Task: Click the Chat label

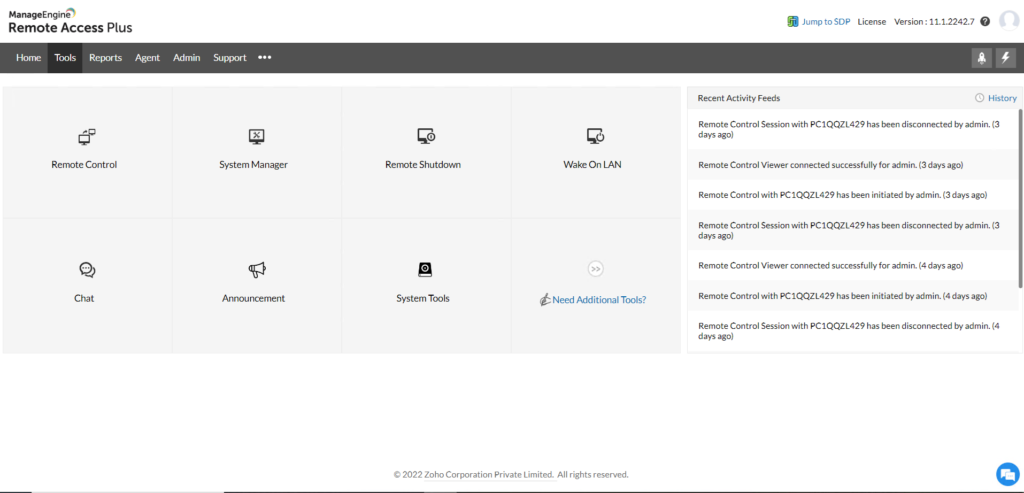Action: click(x=84, y=298)
